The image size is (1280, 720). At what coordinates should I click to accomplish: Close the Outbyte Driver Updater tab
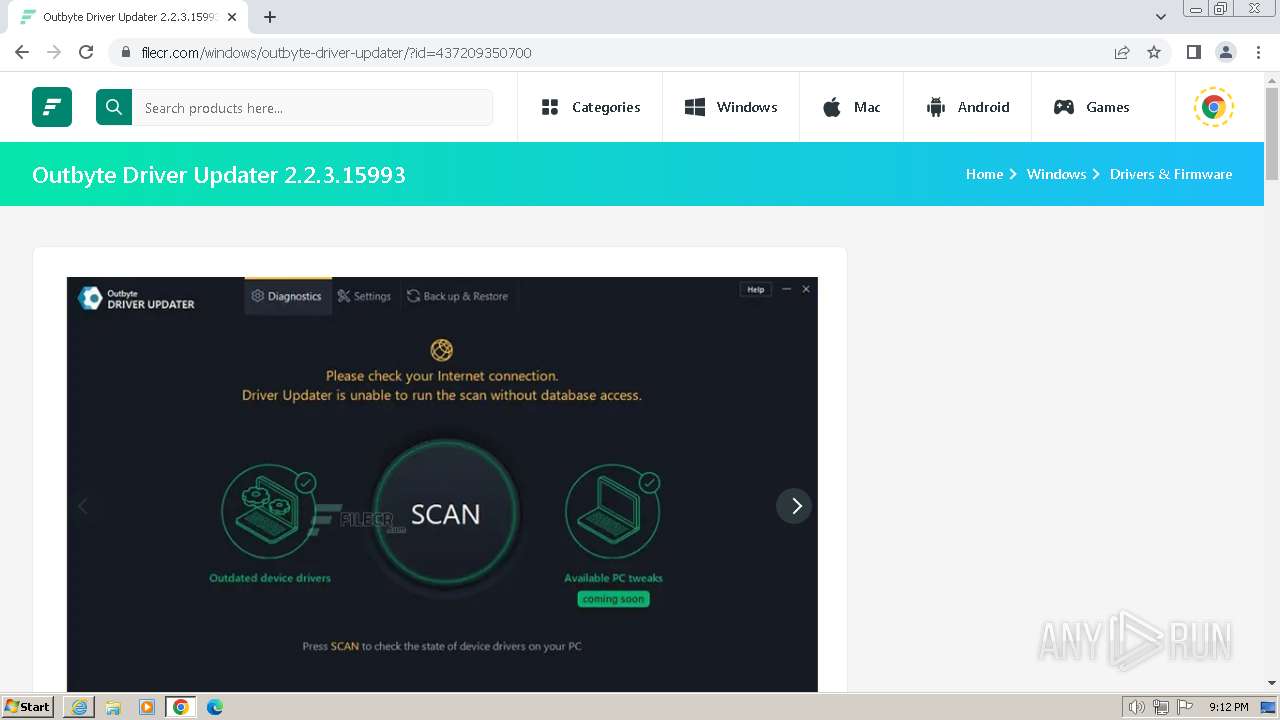(x=232, y=17)
